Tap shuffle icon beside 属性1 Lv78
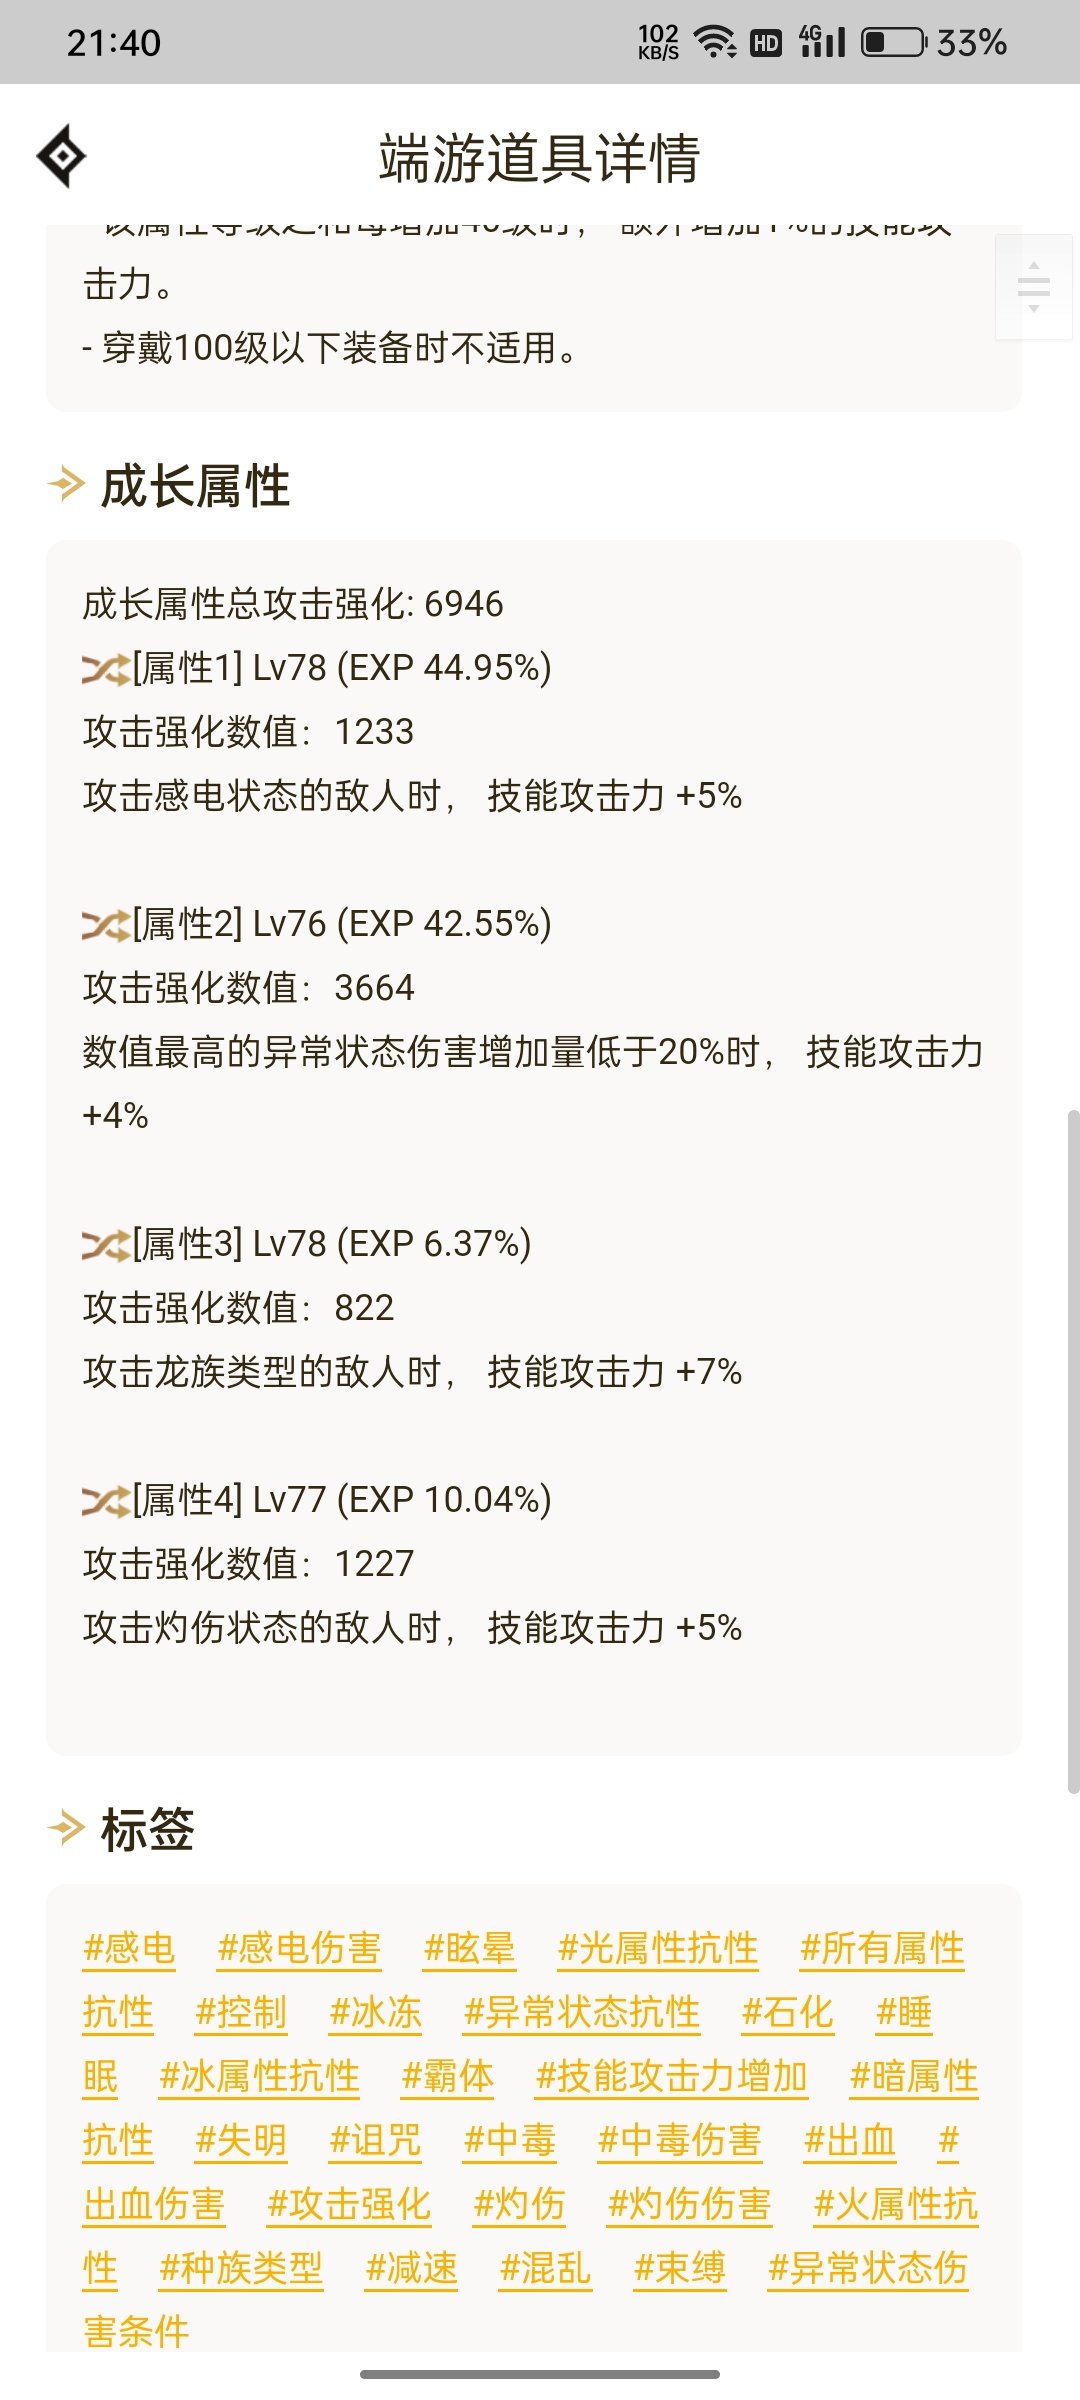This screenshot has width=1080, height=2400. (x=106, y=669)
